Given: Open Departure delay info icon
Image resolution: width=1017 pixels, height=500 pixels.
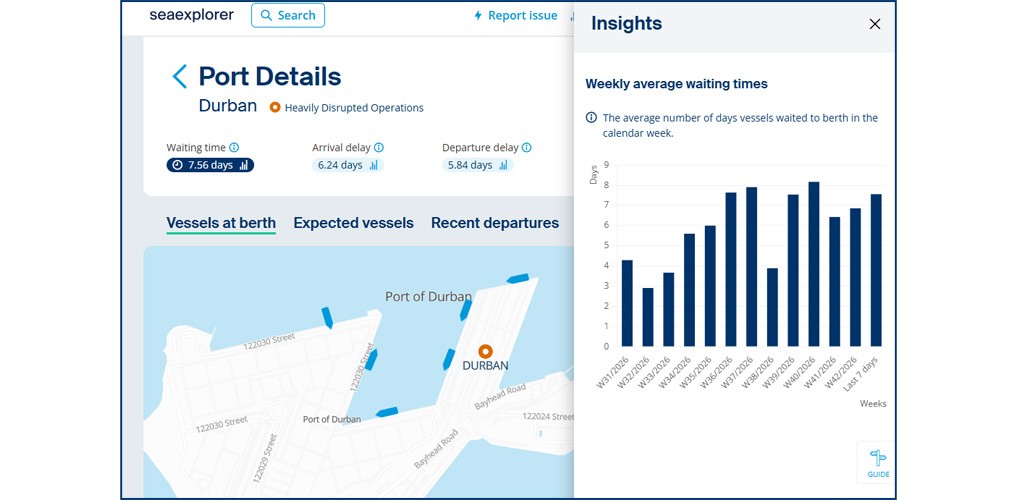Looking at the screenshot, I should coord(527,148).
